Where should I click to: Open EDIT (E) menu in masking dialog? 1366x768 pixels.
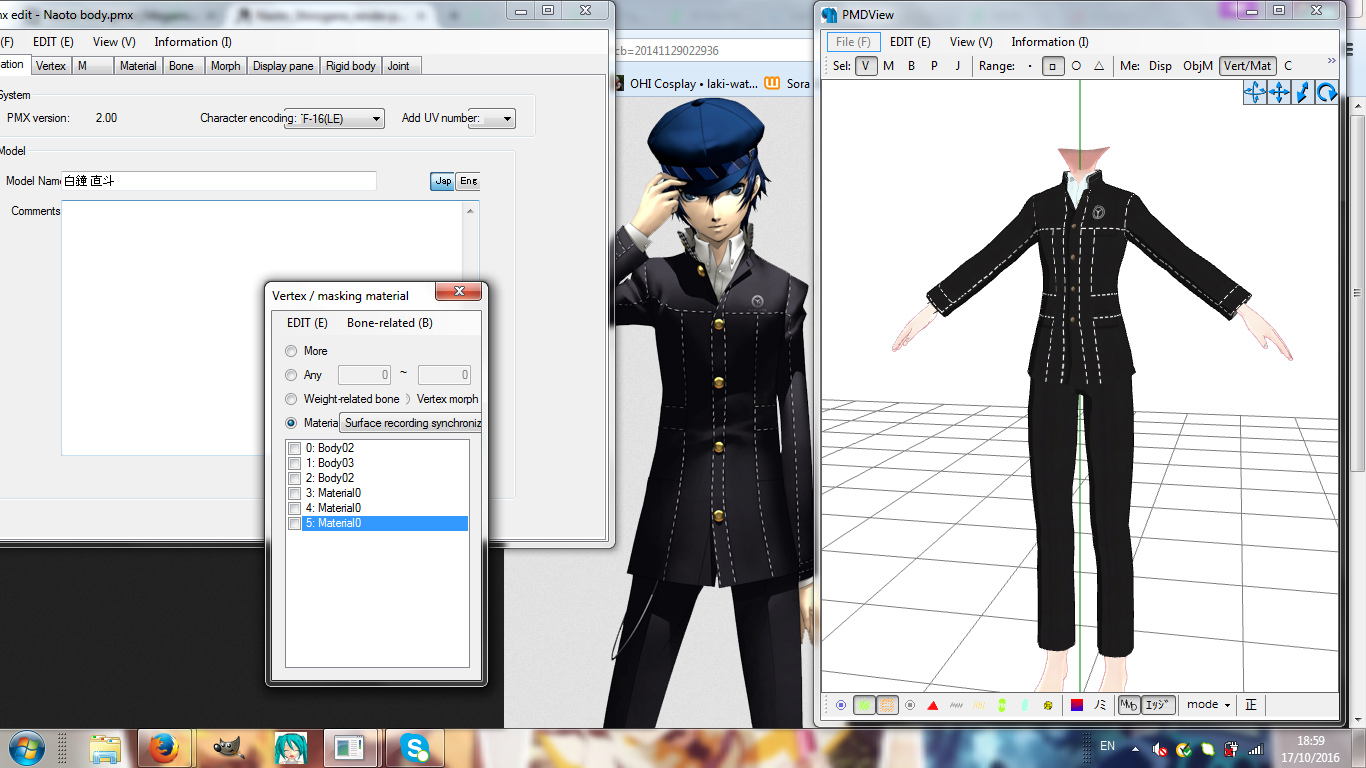pos(307,323)
